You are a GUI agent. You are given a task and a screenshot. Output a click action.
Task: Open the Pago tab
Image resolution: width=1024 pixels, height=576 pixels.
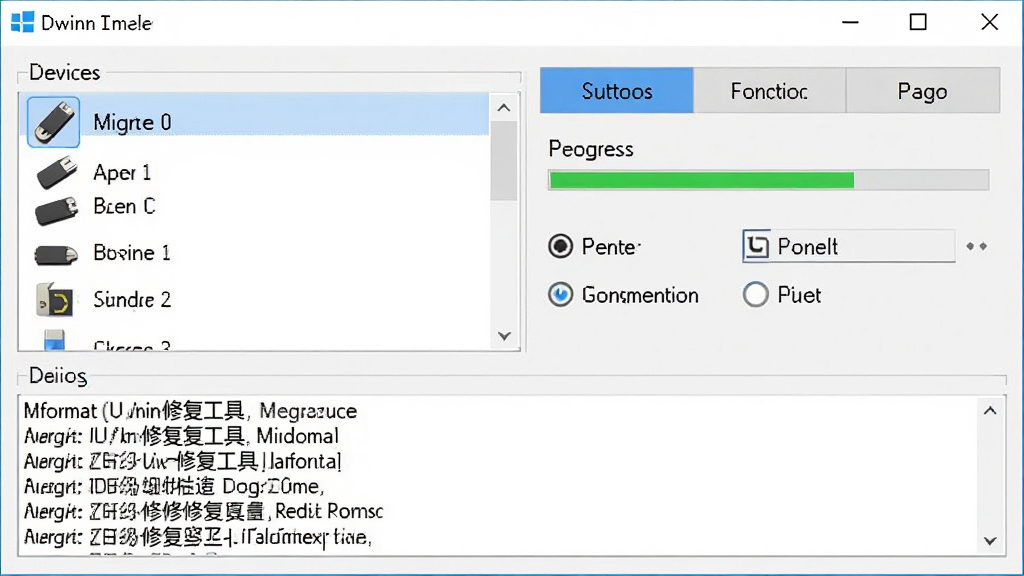[x=922, y=91]
